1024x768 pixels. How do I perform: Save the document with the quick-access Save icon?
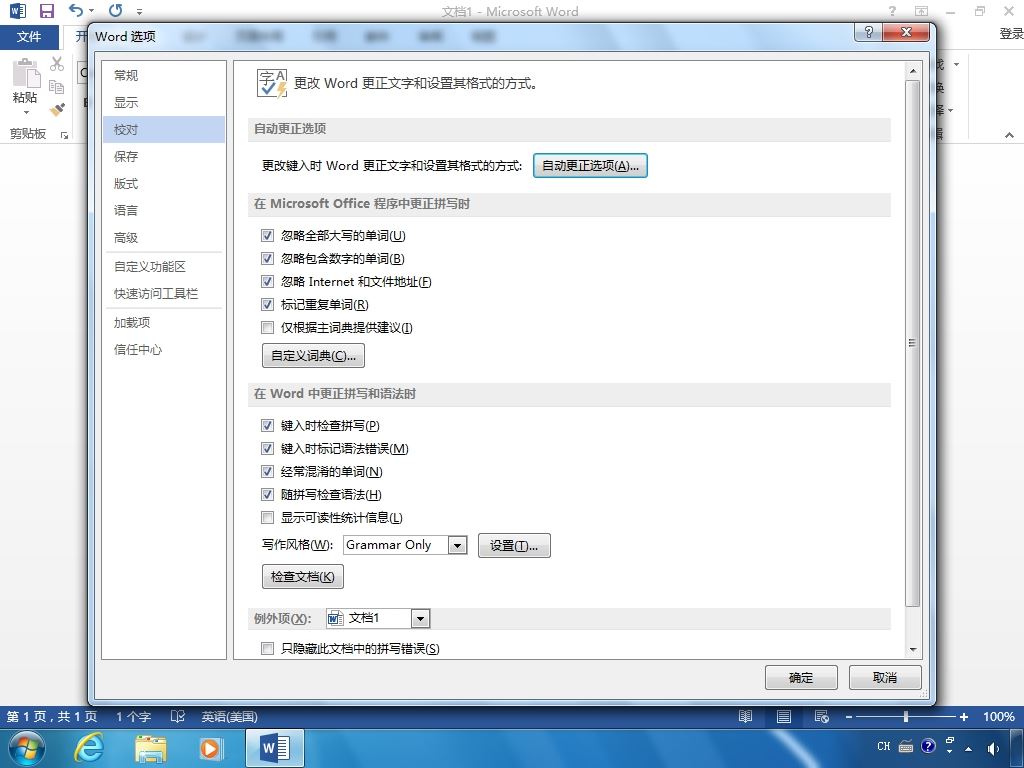tap(46, 10)
